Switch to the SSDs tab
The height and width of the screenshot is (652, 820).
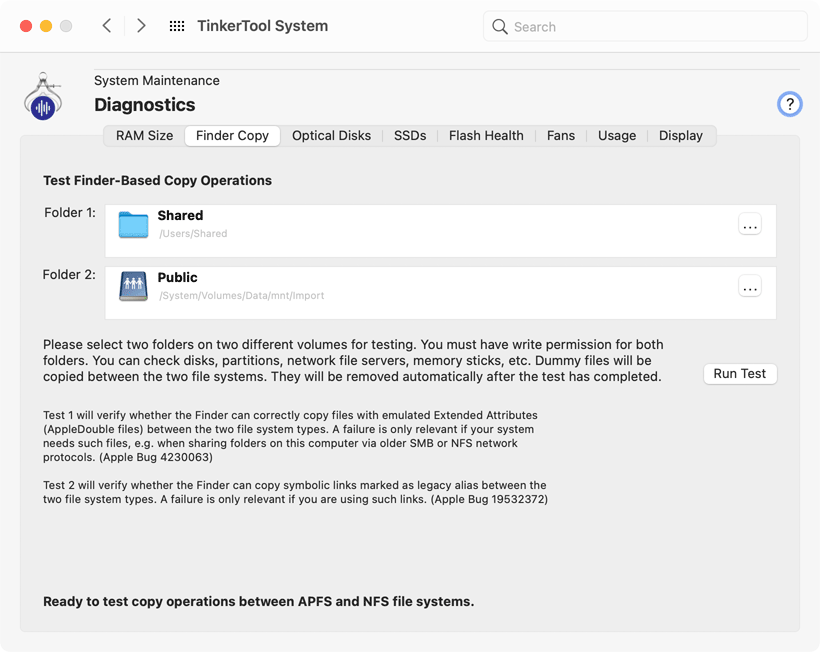point(410,136)
